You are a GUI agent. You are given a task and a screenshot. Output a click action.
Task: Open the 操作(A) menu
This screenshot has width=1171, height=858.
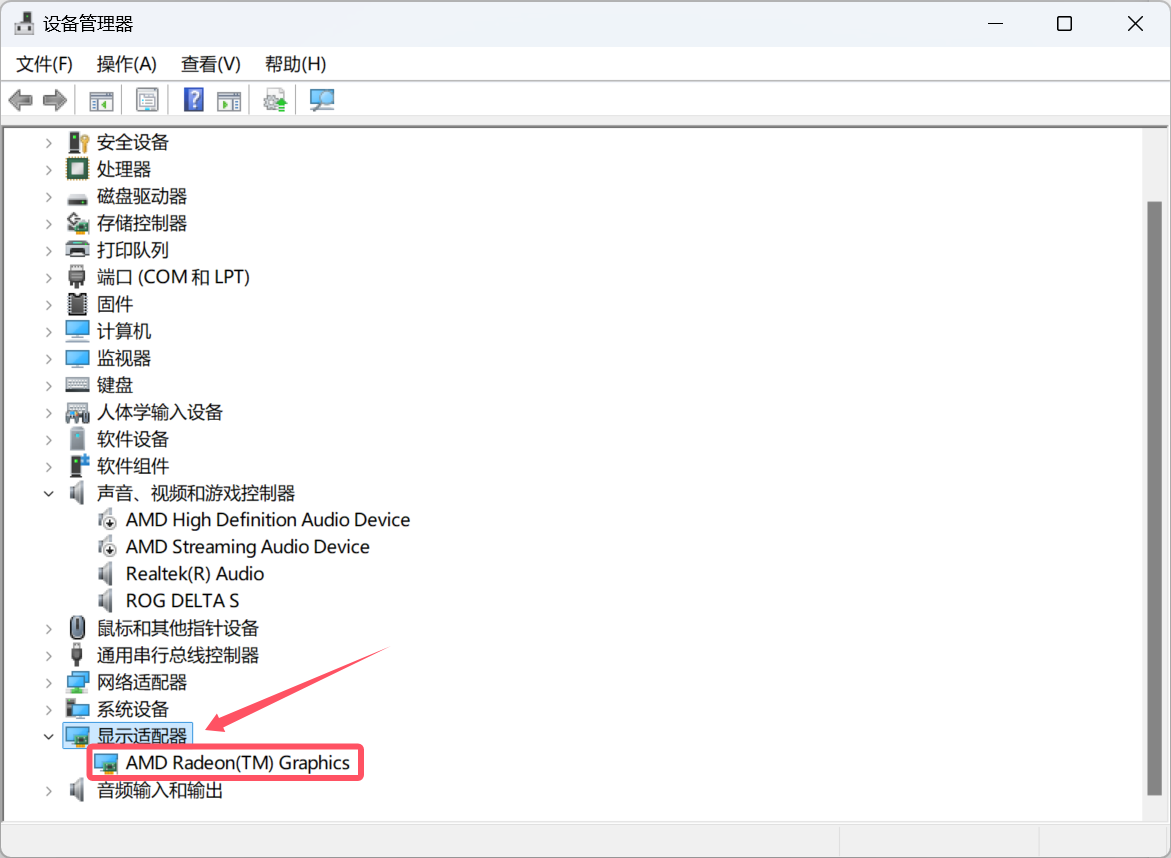pyautogui.click(x=126, y=64)
